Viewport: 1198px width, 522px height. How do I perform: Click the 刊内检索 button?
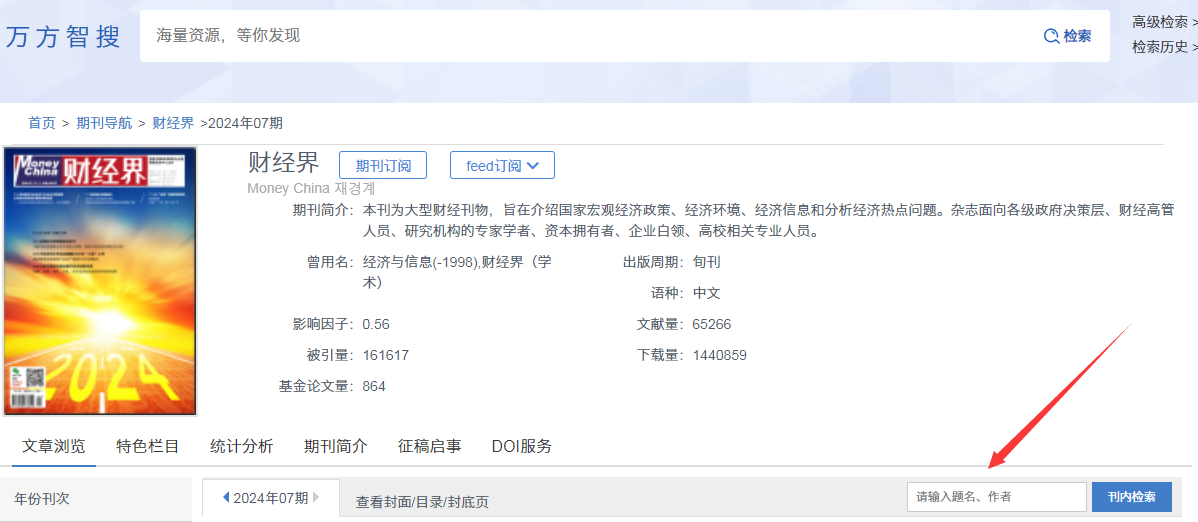pyautogui.click(x=1132, y=497)
